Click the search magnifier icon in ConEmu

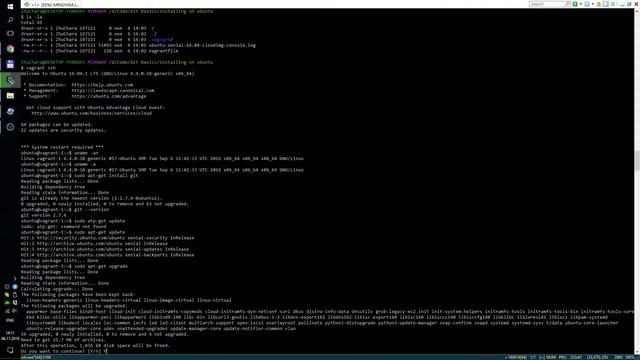click(567, 4)
